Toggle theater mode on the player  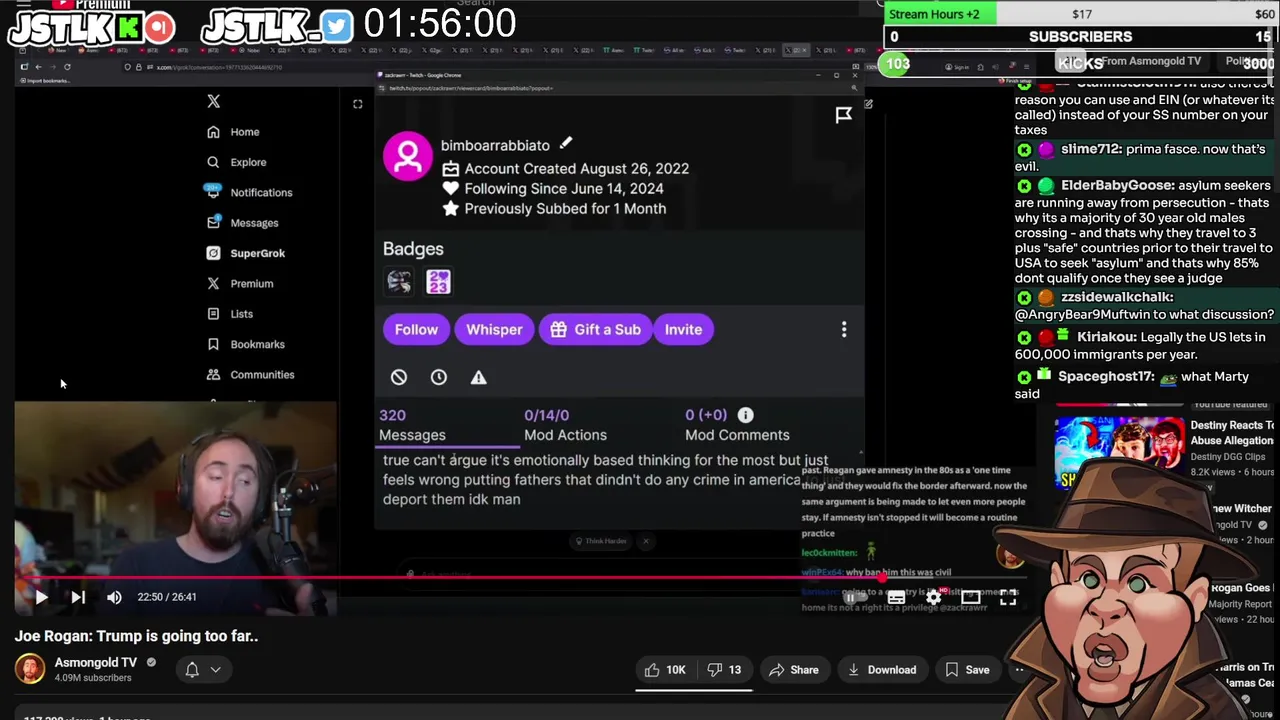click(970, 597)
